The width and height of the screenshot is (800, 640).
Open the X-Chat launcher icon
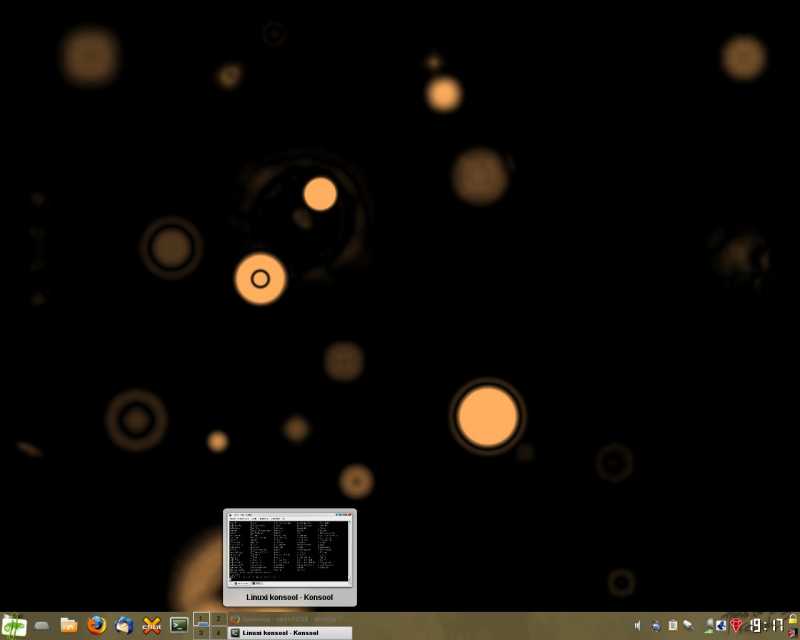152,626
